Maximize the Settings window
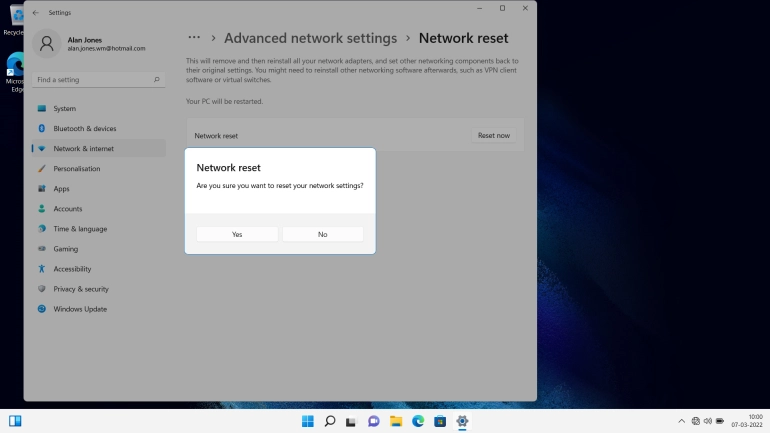 pyautogui.click(x=502, y=8)
